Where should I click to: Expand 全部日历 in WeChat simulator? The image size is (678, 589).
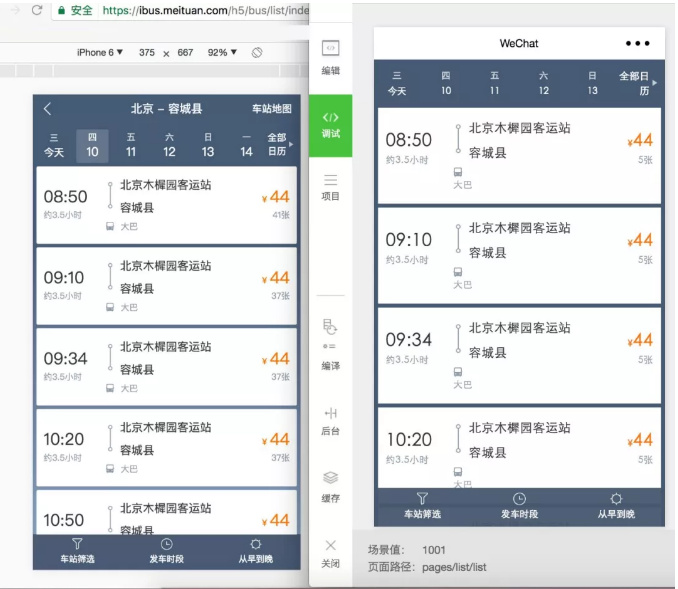[637, 83]
